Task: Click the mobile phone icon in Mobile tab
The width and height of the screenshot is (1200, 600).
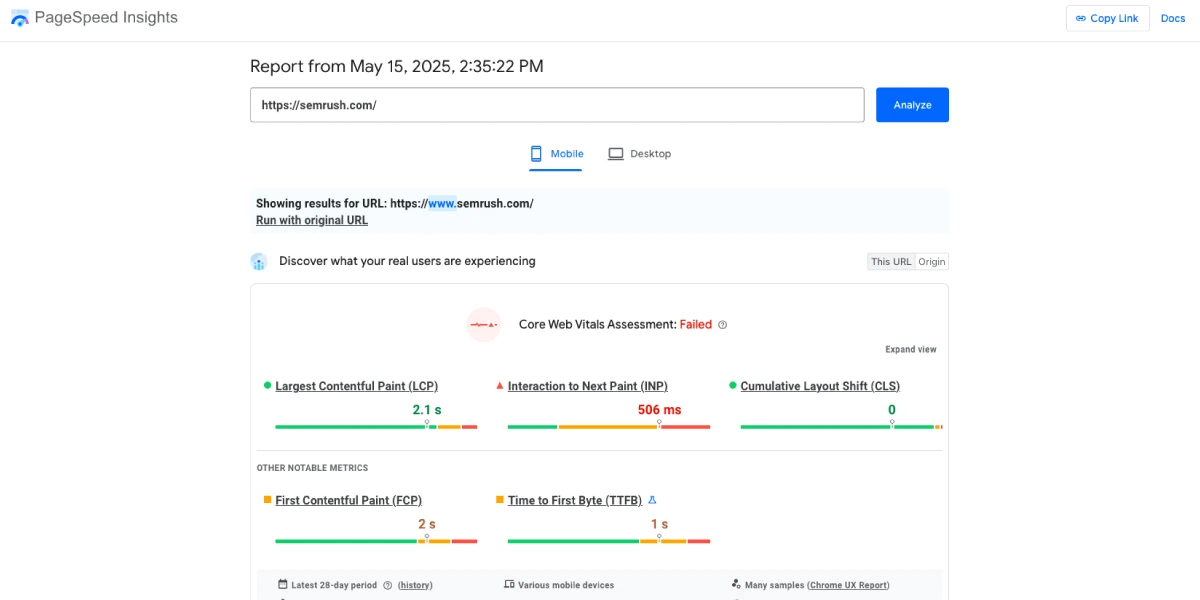Action: 536,154
